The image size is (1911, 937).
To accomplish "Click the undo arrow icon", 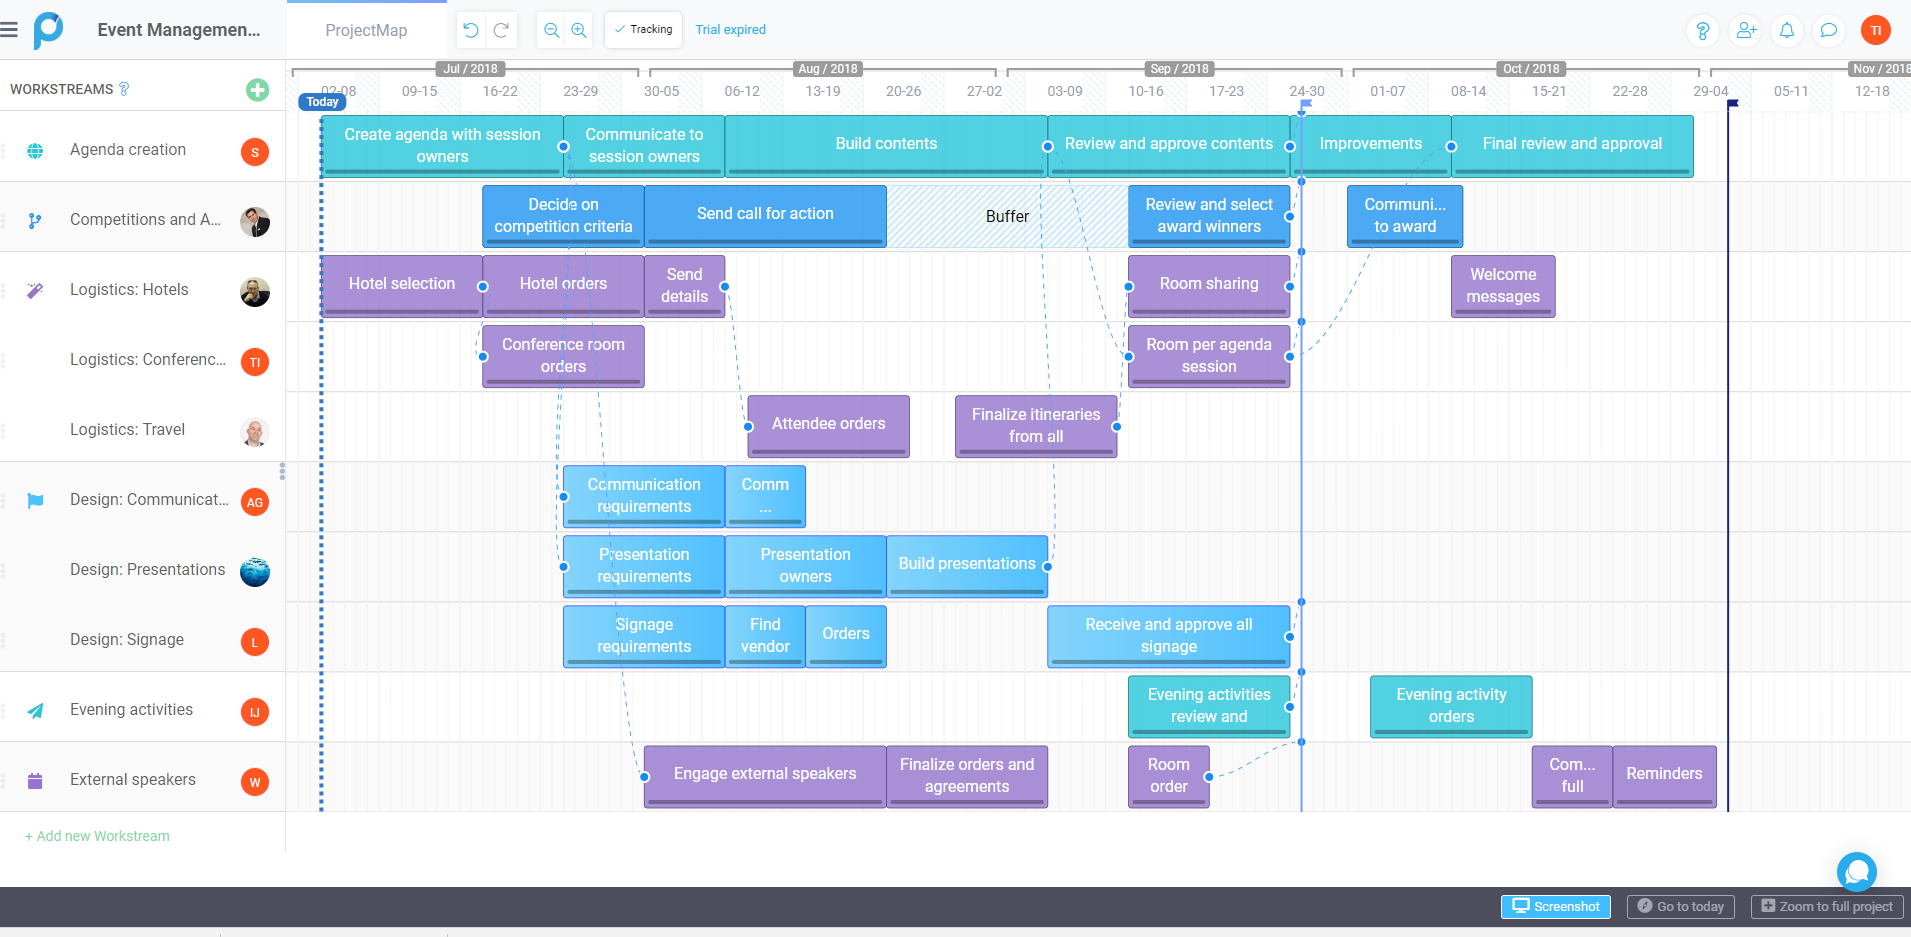I will click(x=470, y=30).
